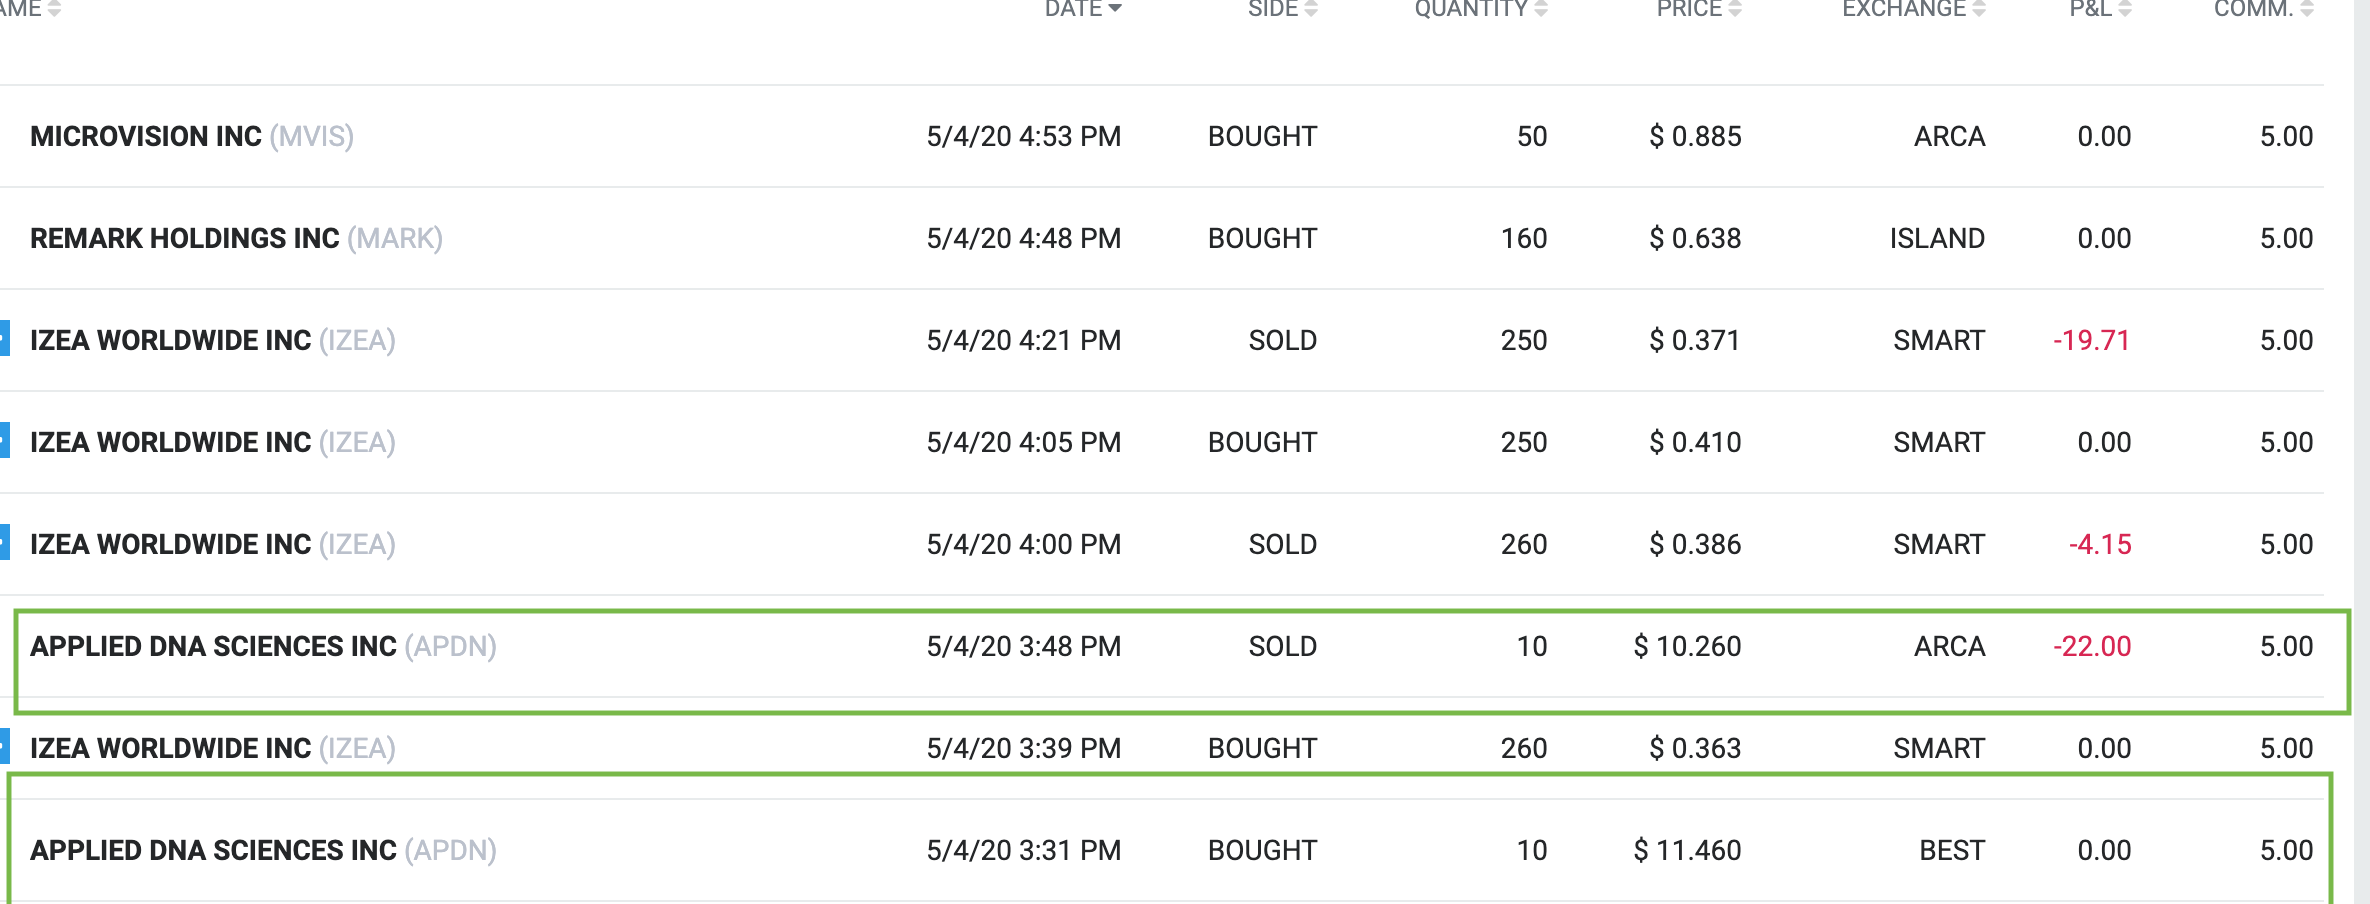The width and height of the screenshot is (2370, 904).
Task: Click the DATE column descending sort arrow
Action: [1115, 9]
